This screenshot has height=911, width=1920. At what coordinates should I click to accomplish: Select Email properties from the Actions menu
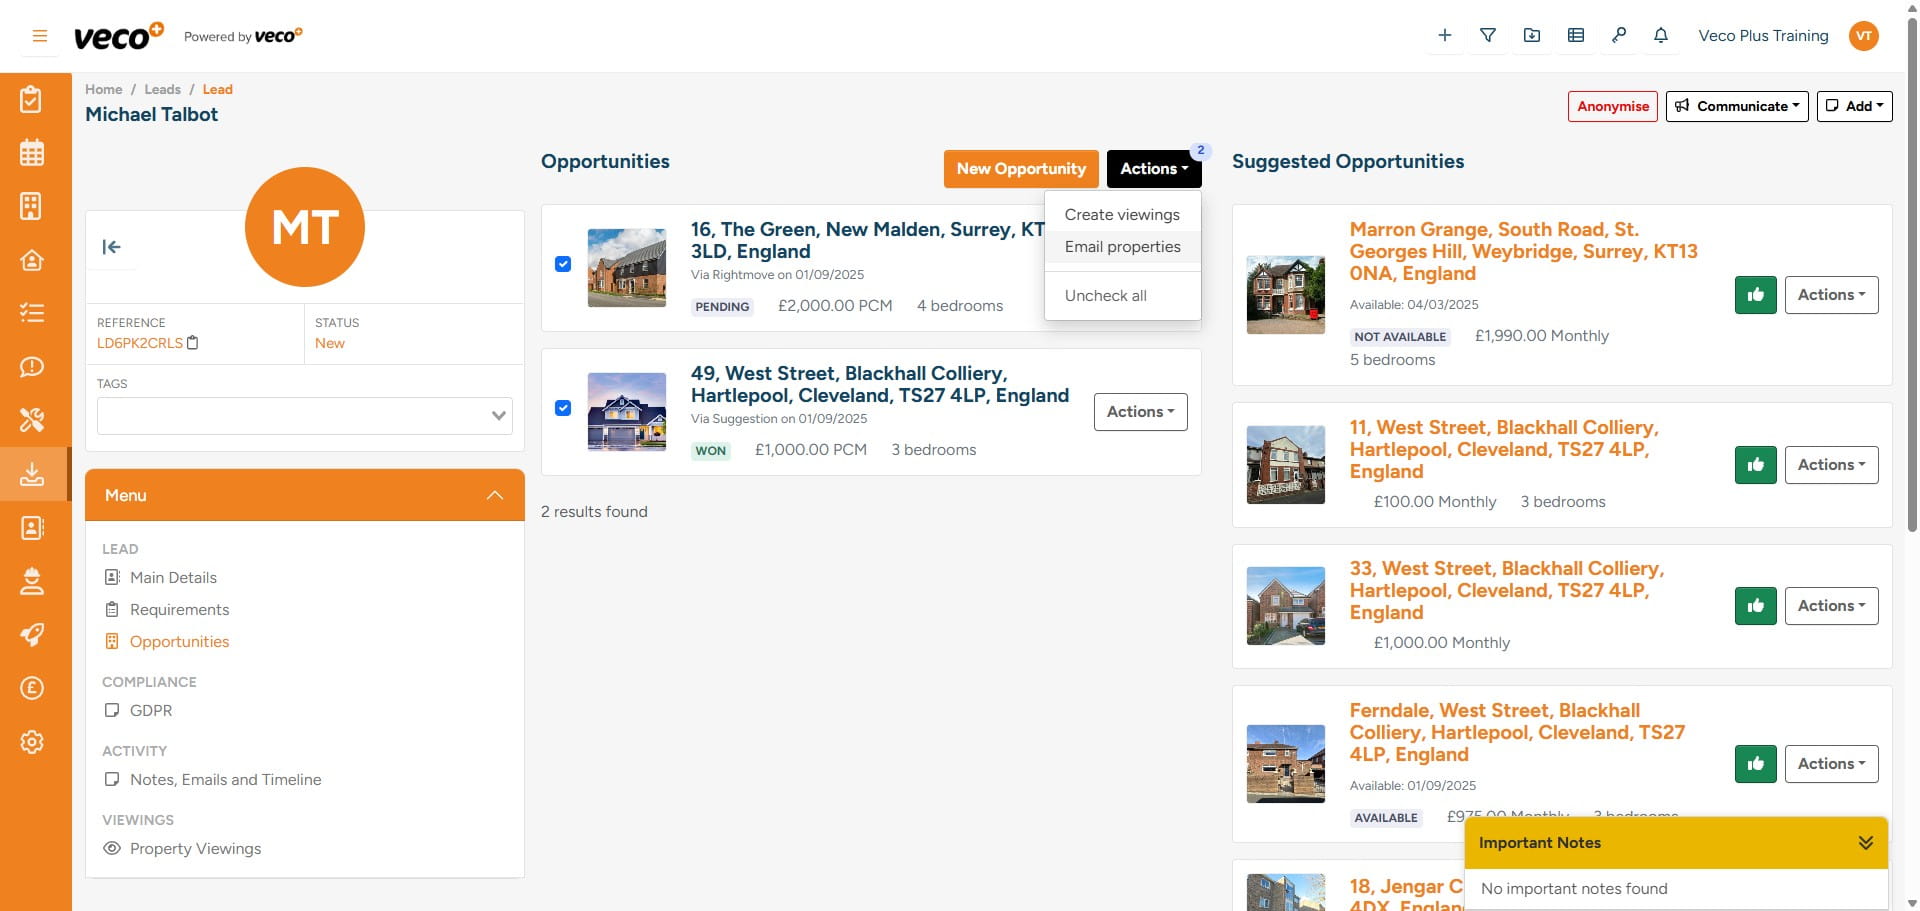[1122, 246]
